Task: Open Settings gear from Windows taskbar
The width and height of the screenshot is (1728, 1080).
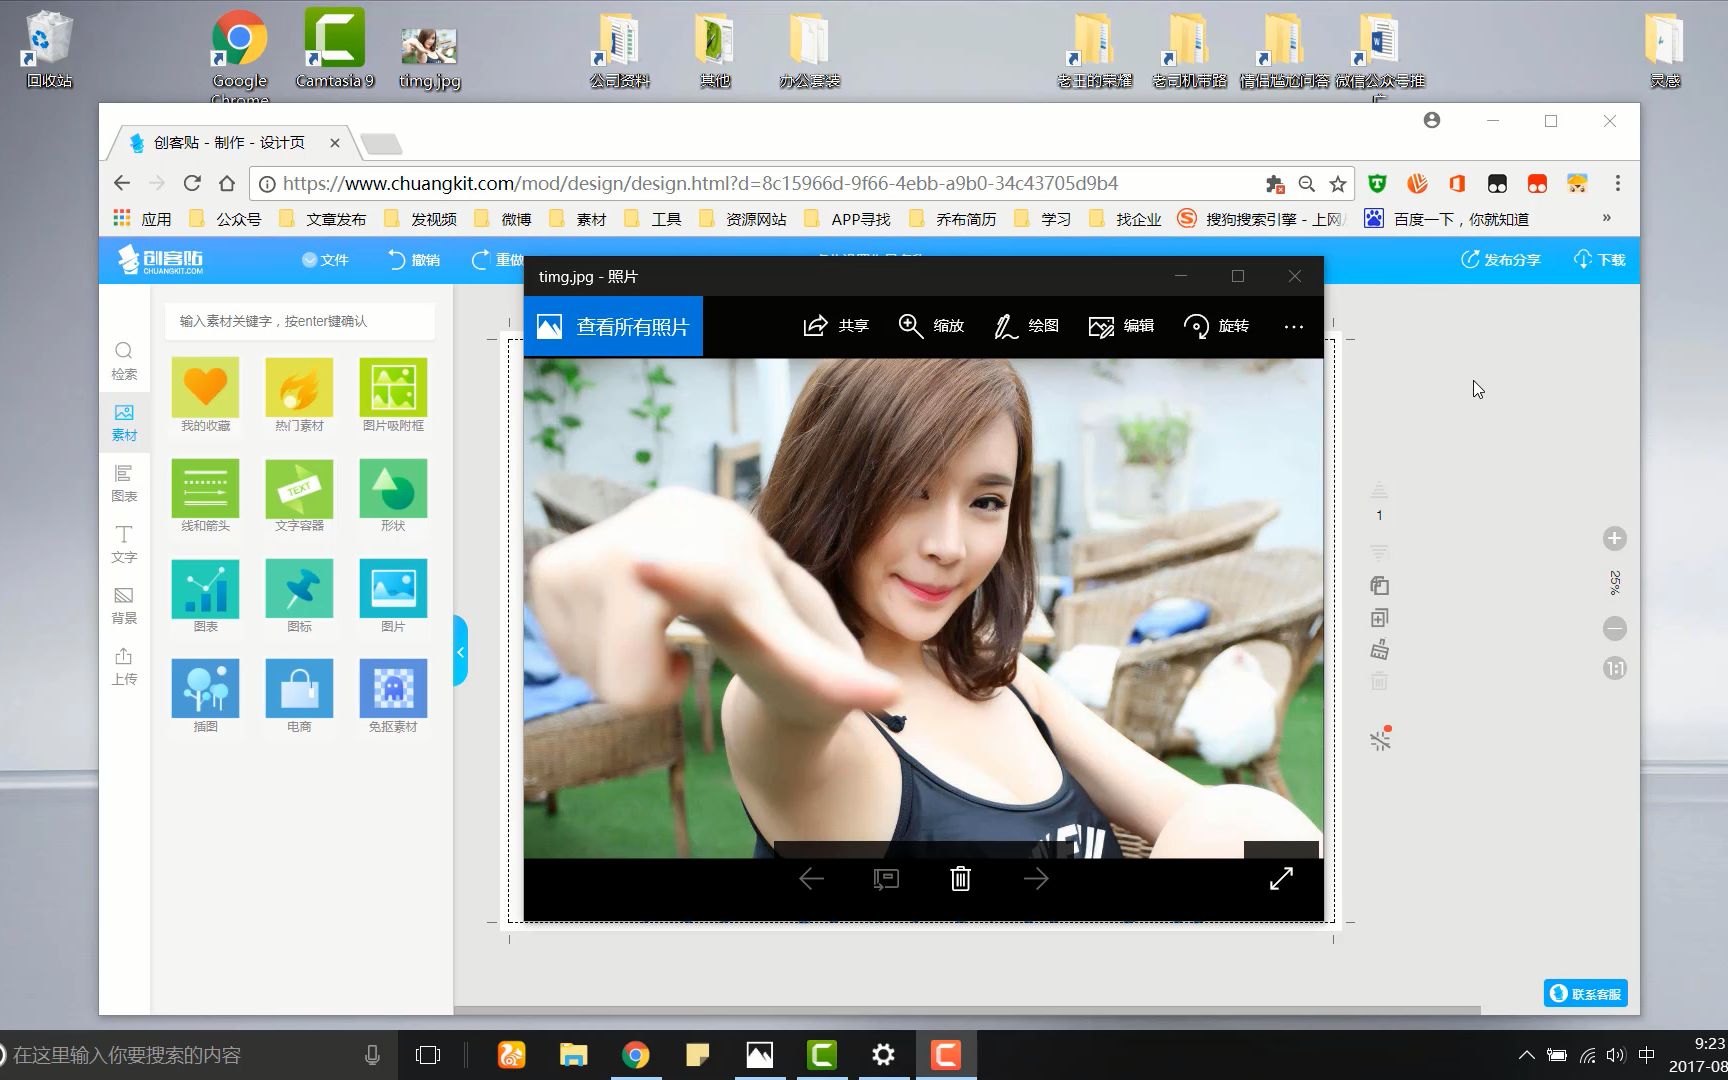Action: click(x=883, y=1055)
